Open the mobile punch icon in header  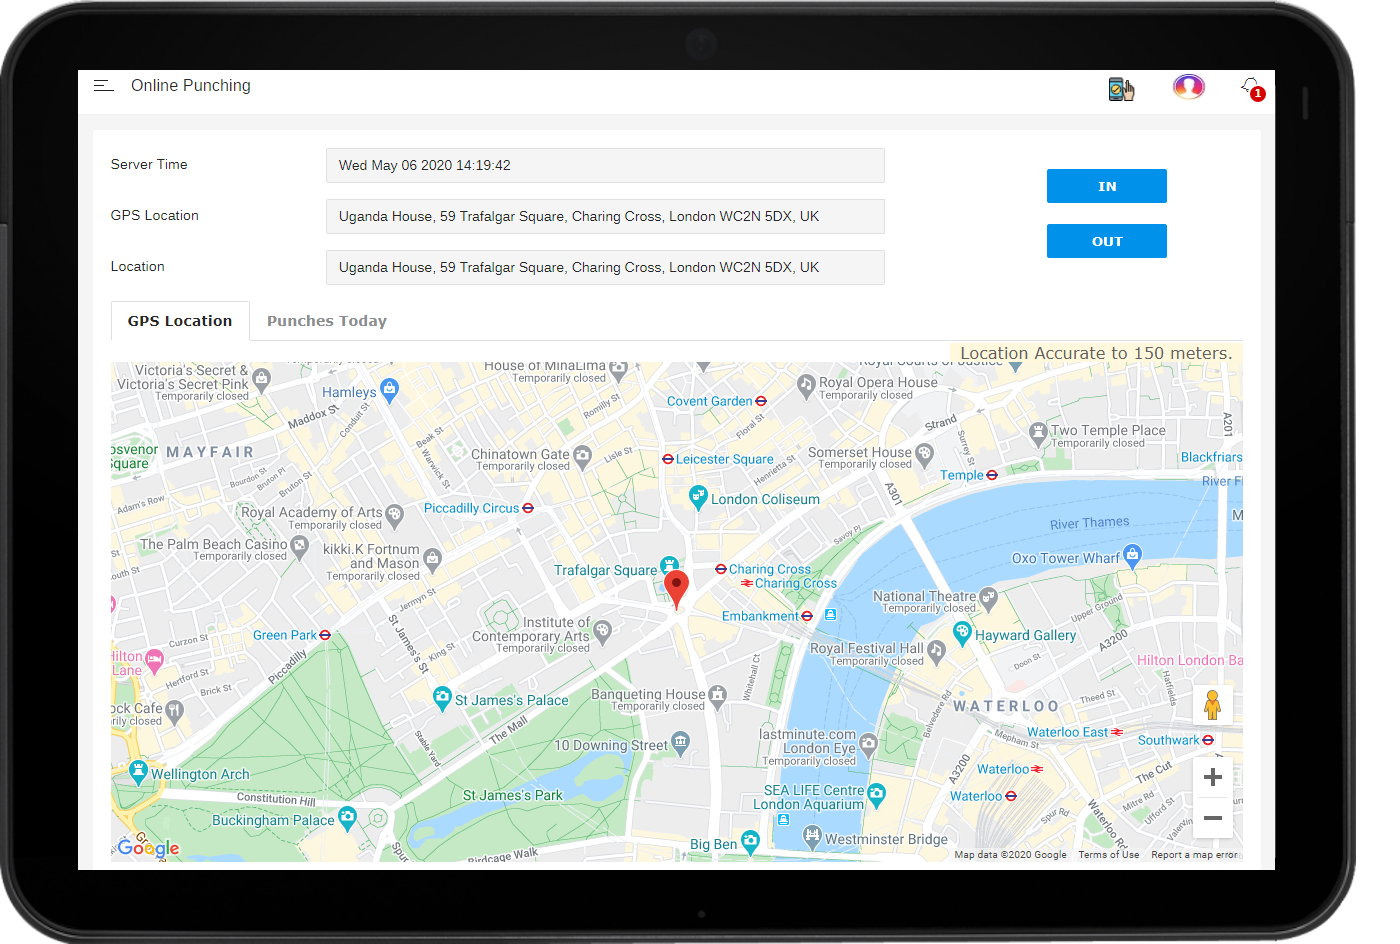pyautogui.click(x=1121, y=89)
